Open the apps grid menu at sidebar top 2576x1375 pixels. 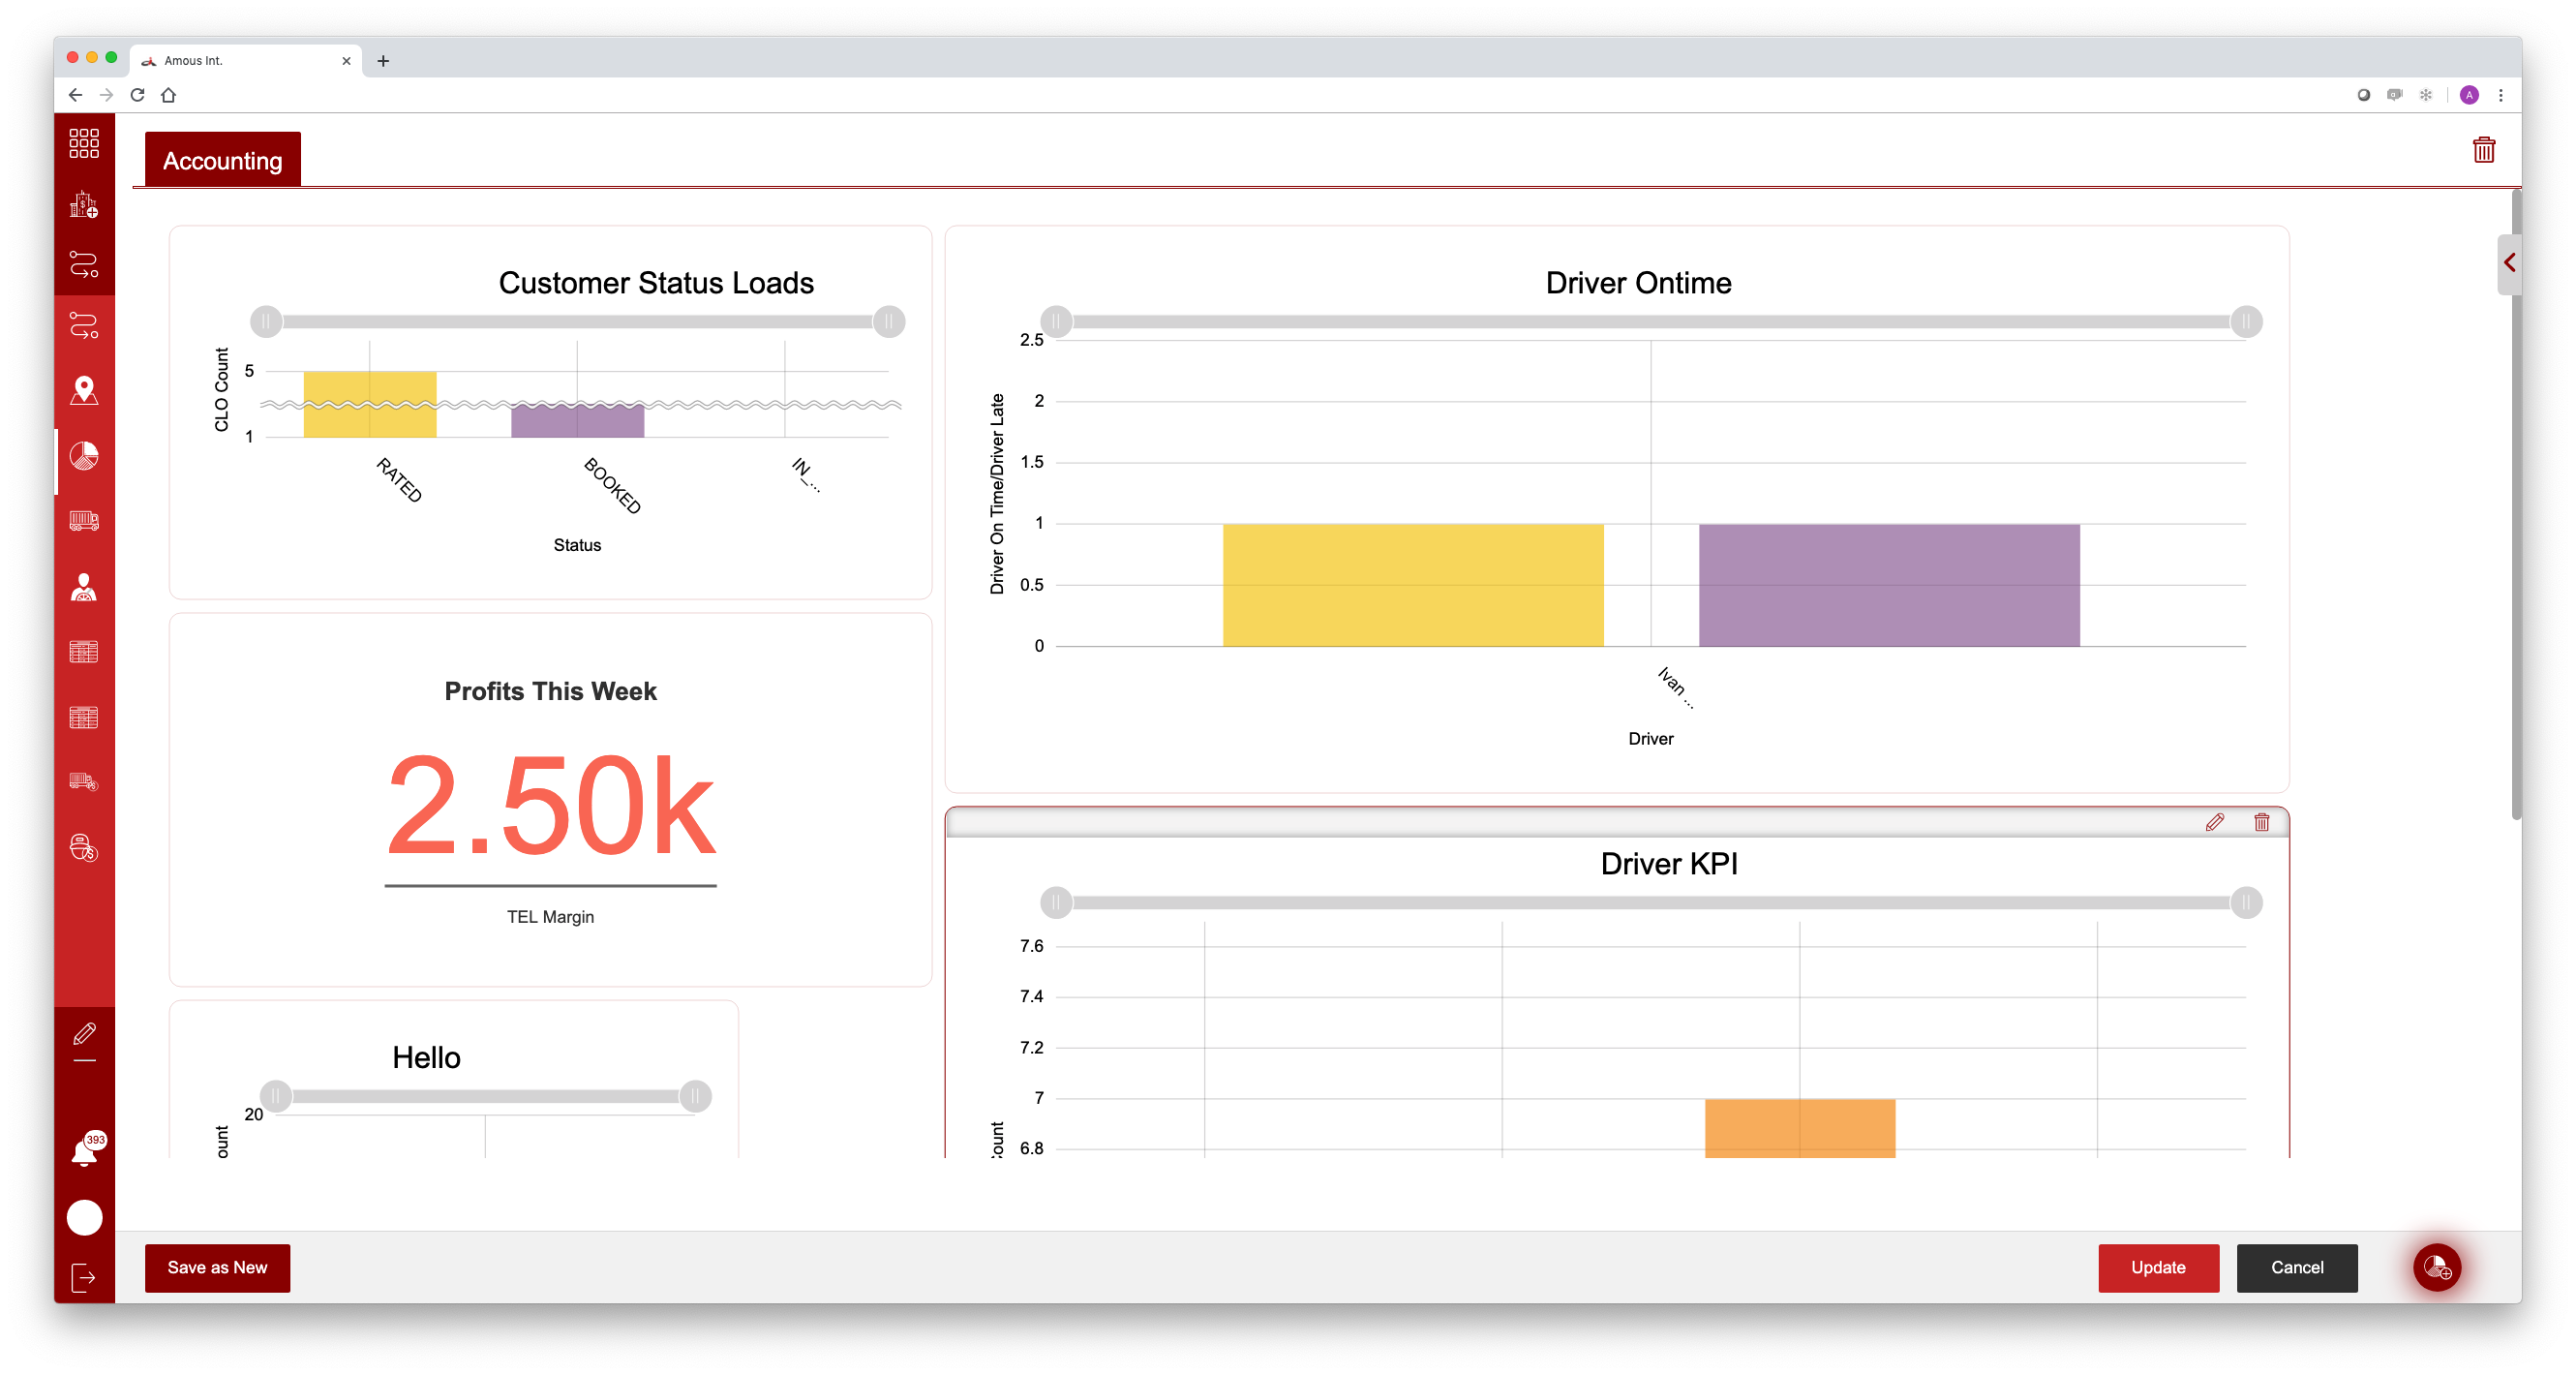pos(84,143)
